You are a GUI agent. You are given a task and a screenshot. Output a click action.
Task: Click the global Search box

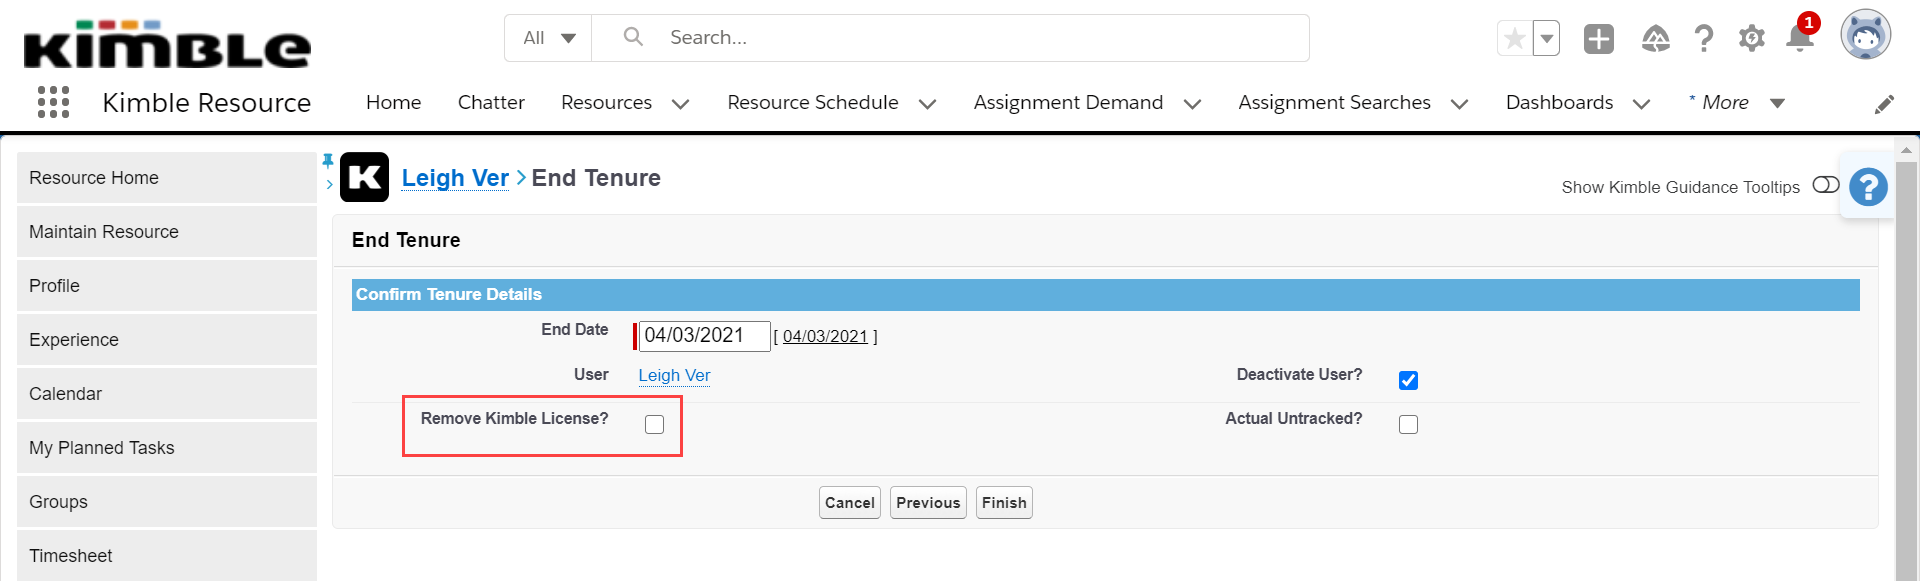pyautogui.click(x=950, y=38)
